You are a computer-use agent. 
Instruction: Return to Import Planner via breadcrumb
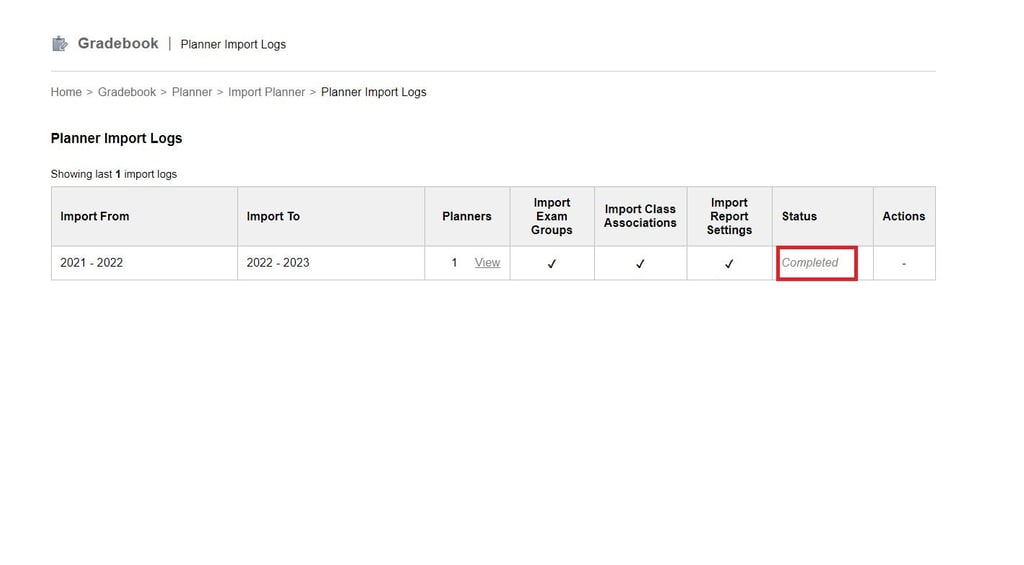click(x=266, y=92)
